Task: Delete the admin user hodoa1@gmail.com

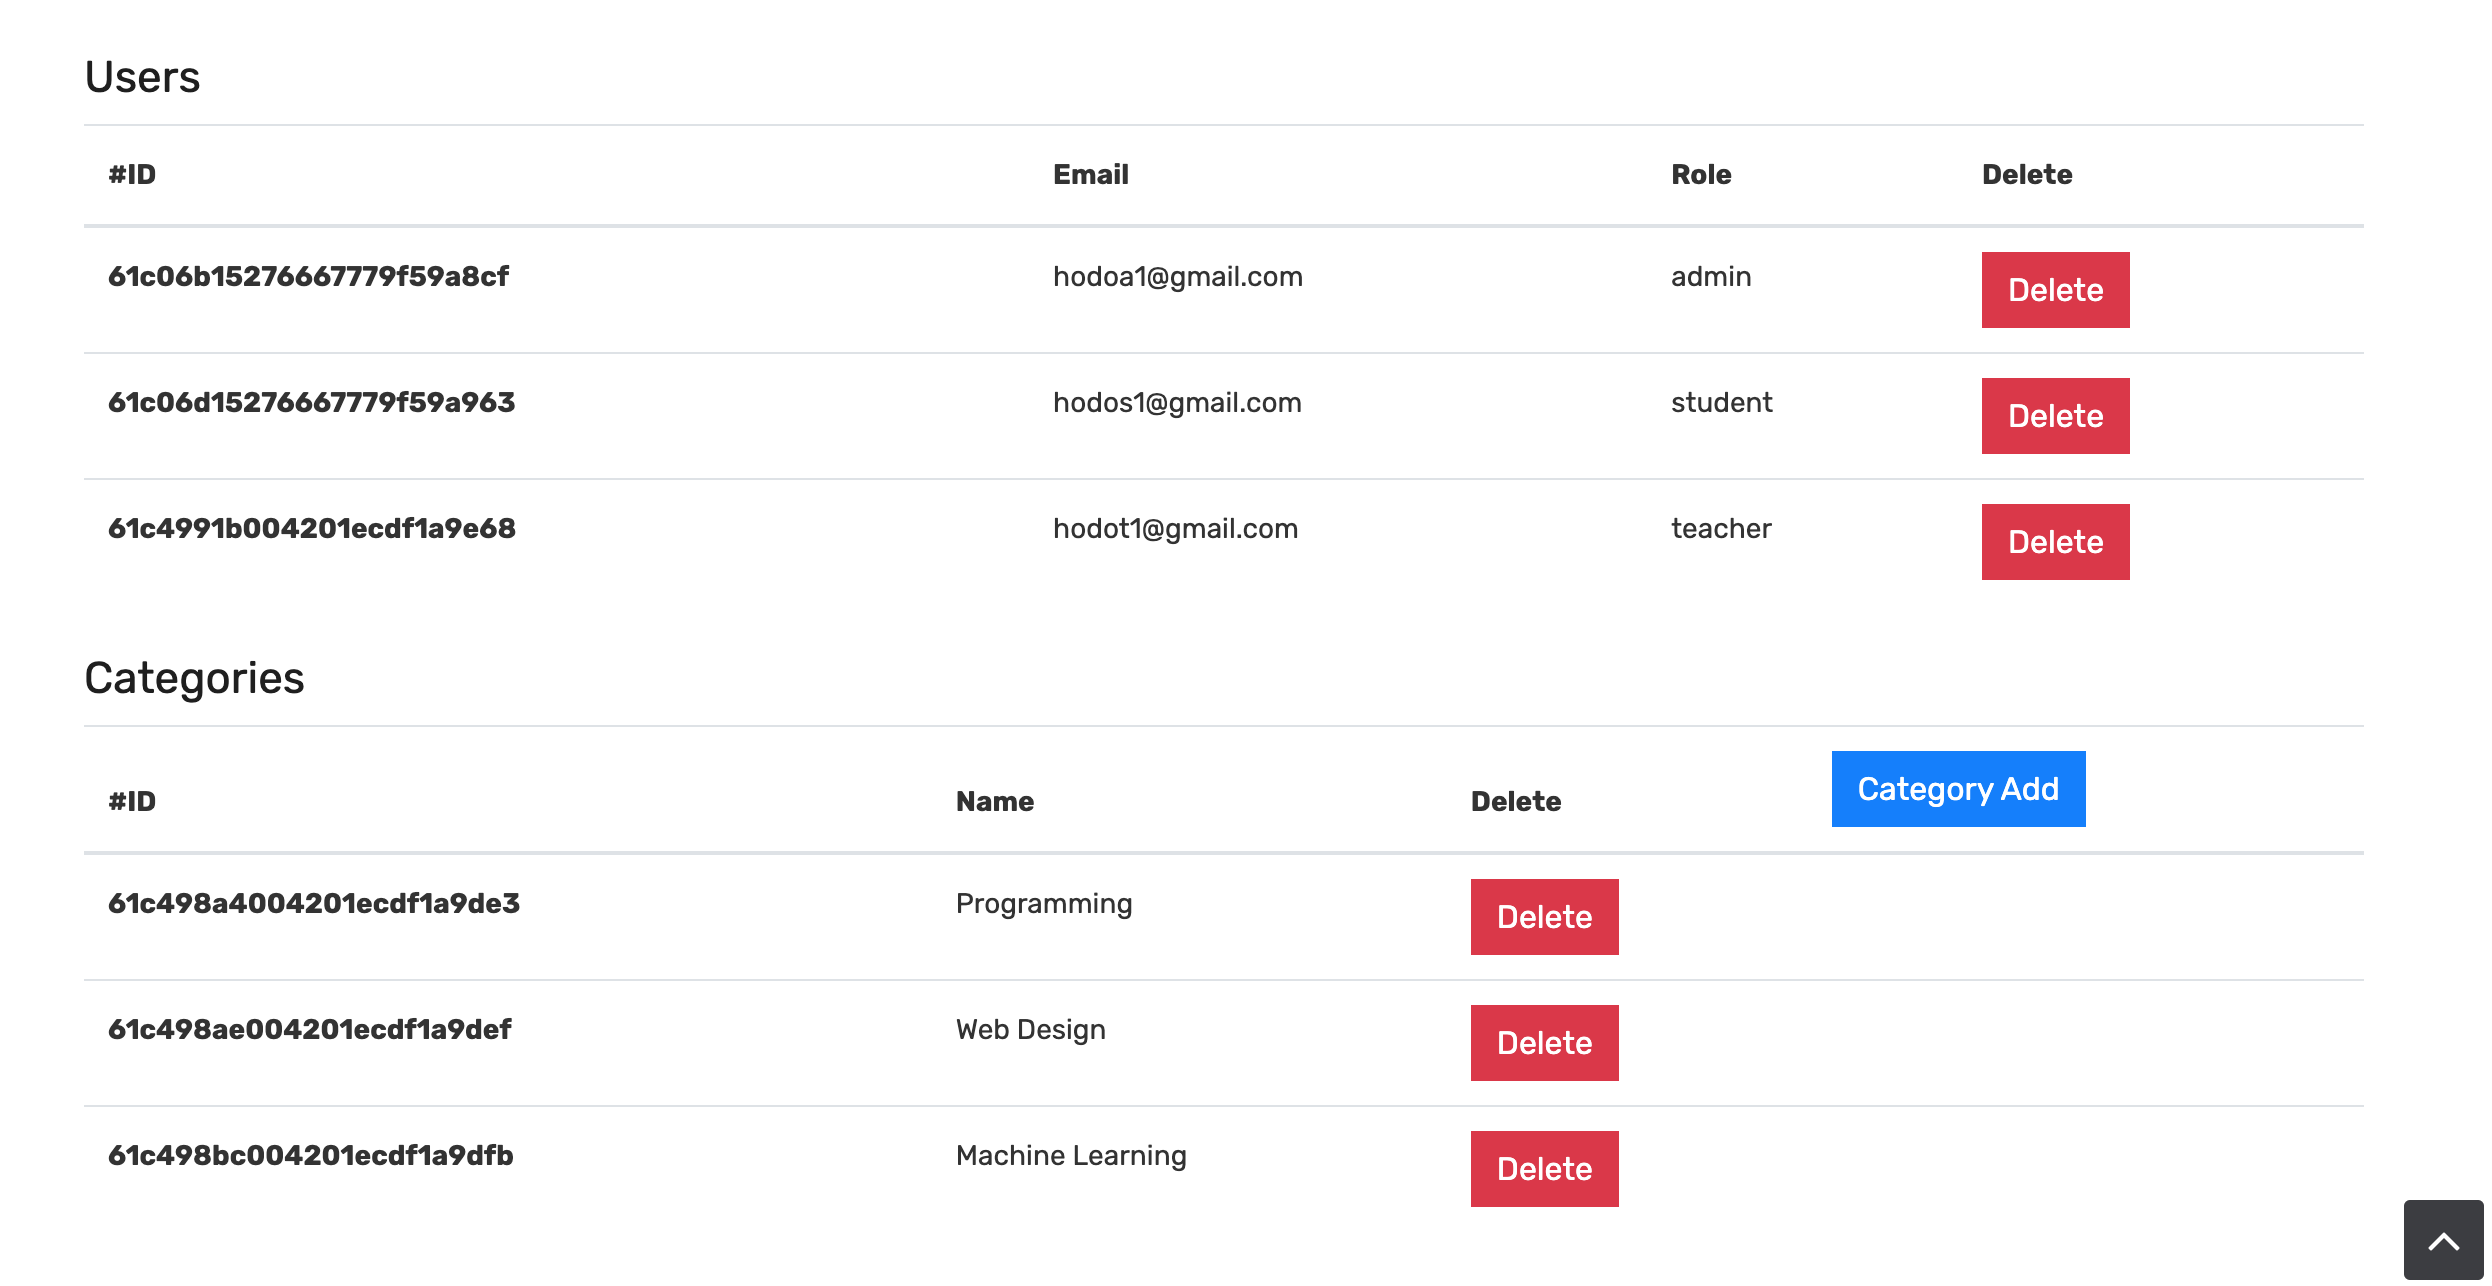Action: [x=2054, y=290]
